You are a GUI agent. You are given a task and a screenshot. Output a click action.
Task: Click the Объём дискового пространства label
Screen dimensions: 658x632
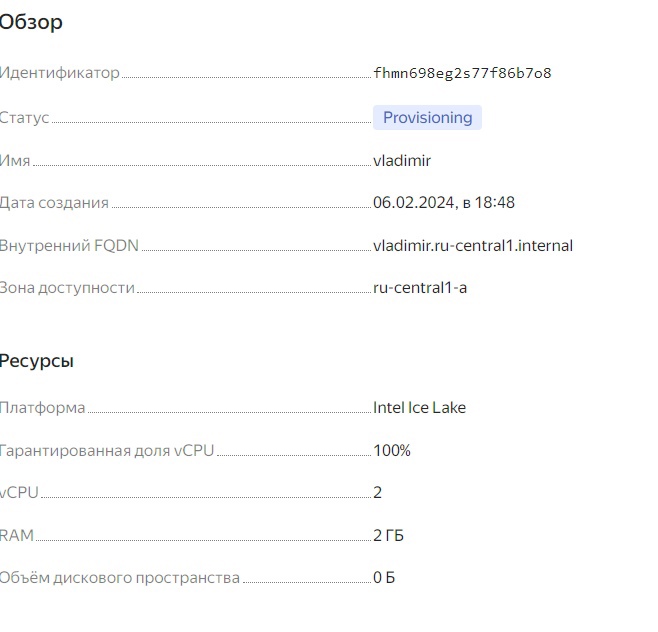click(120, 578)
